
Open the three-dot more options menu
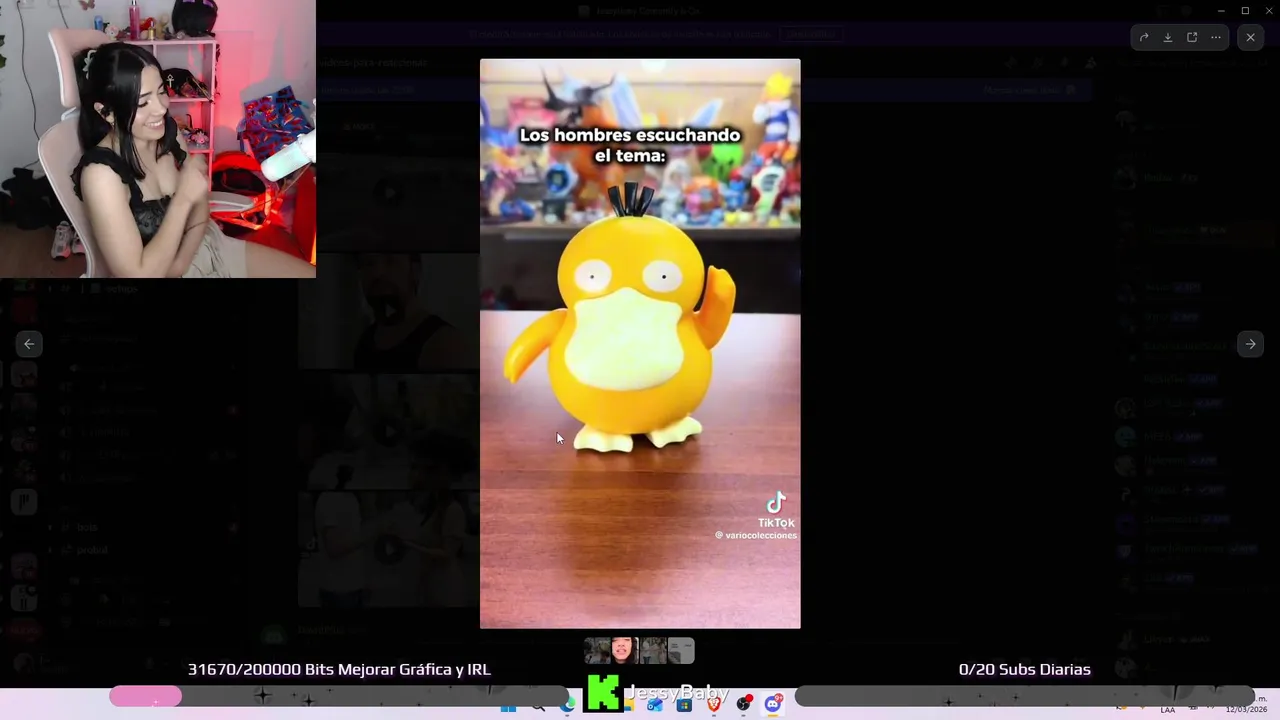coord(1216,37)
